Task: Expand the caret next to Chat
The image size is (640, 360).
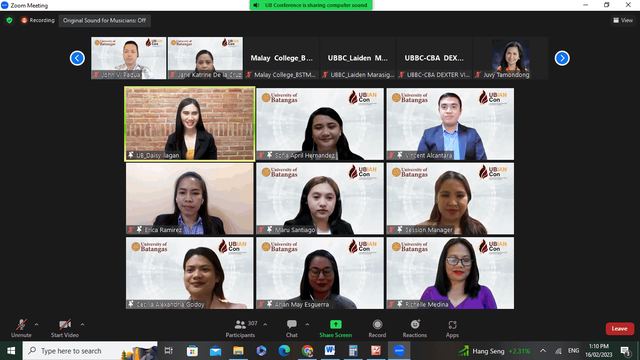Action: pyautogui.click(x=307, y=324)
